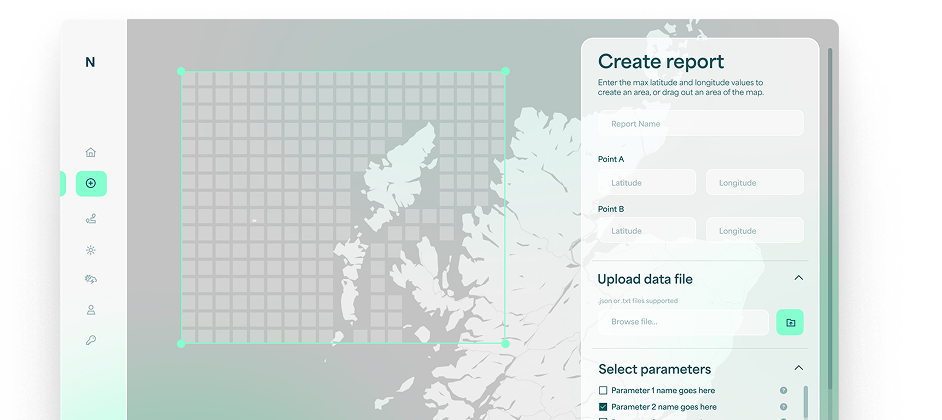Image resolution: width=942 pixels, height=420 pixels.
Task: Click the top-right corner handle of the map selection
Action: pos(505,71)
